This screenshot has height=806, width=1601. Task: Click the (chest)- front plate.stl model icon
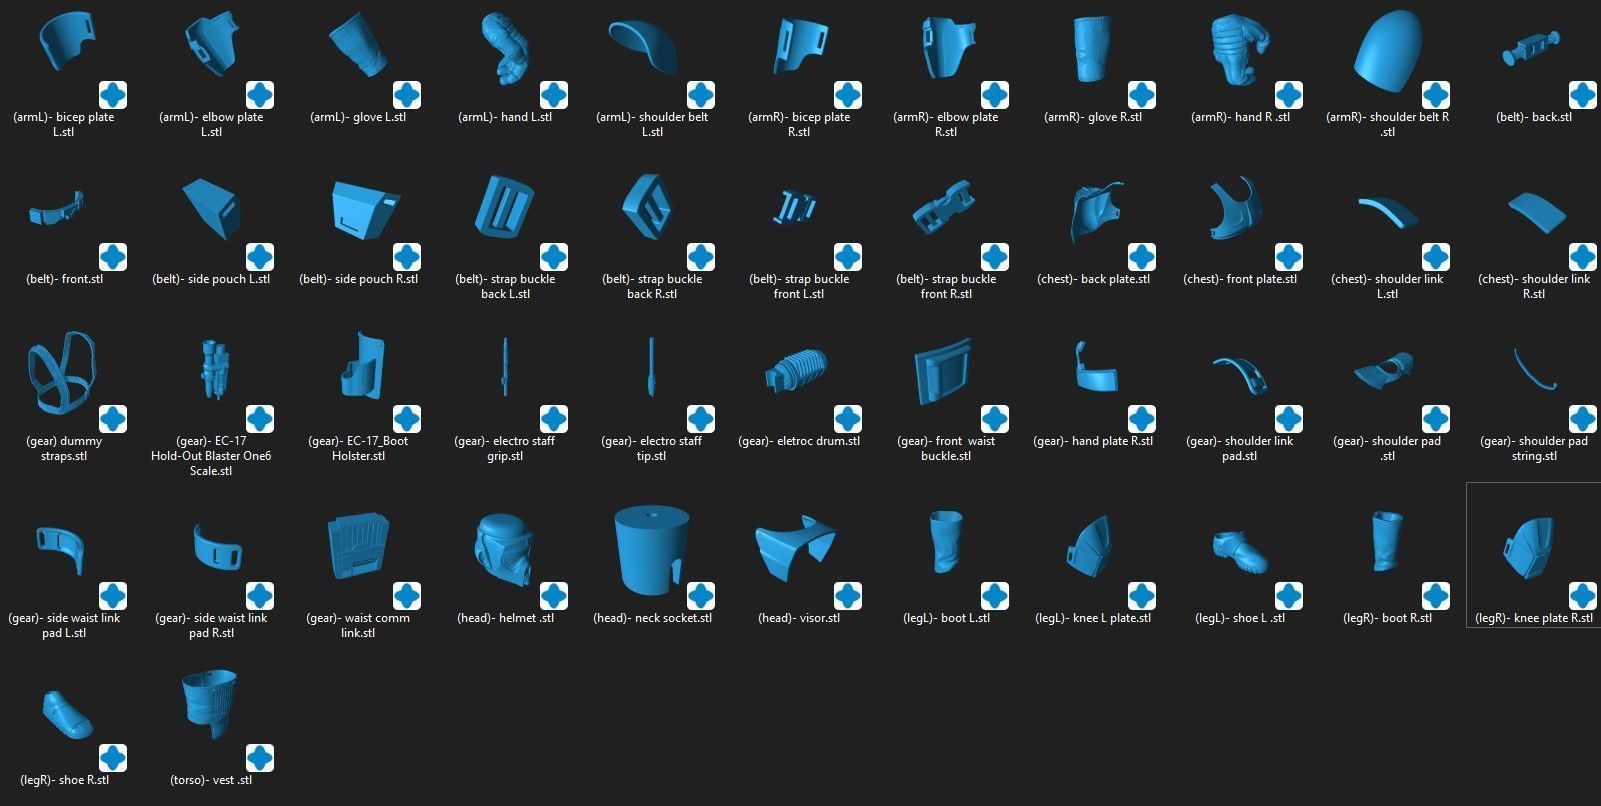[x=1236, y=208]
